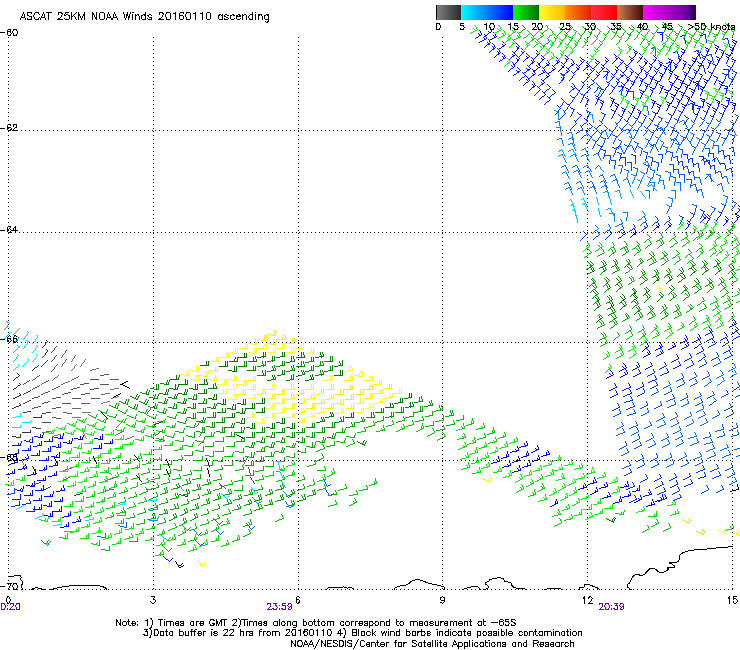Viewport: 740px width, 650px height.
Task: Click the longitude label '6'
Action: click(x=298, y=600)
